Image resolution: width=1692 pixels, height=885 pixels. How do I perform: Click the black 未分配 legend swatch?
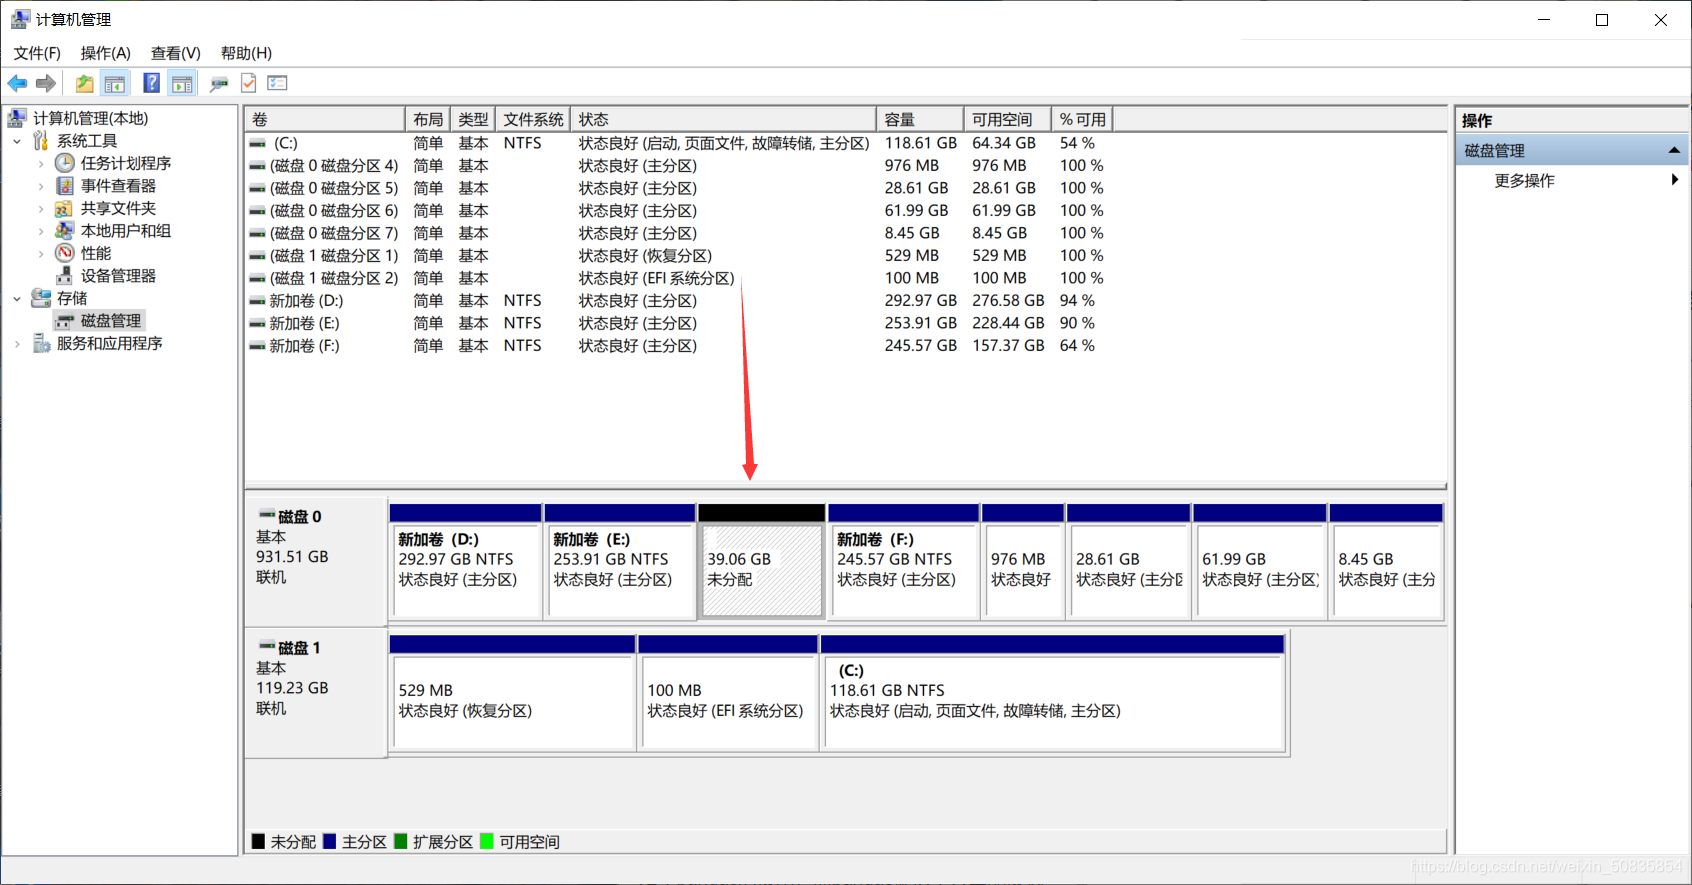point(259,842)
